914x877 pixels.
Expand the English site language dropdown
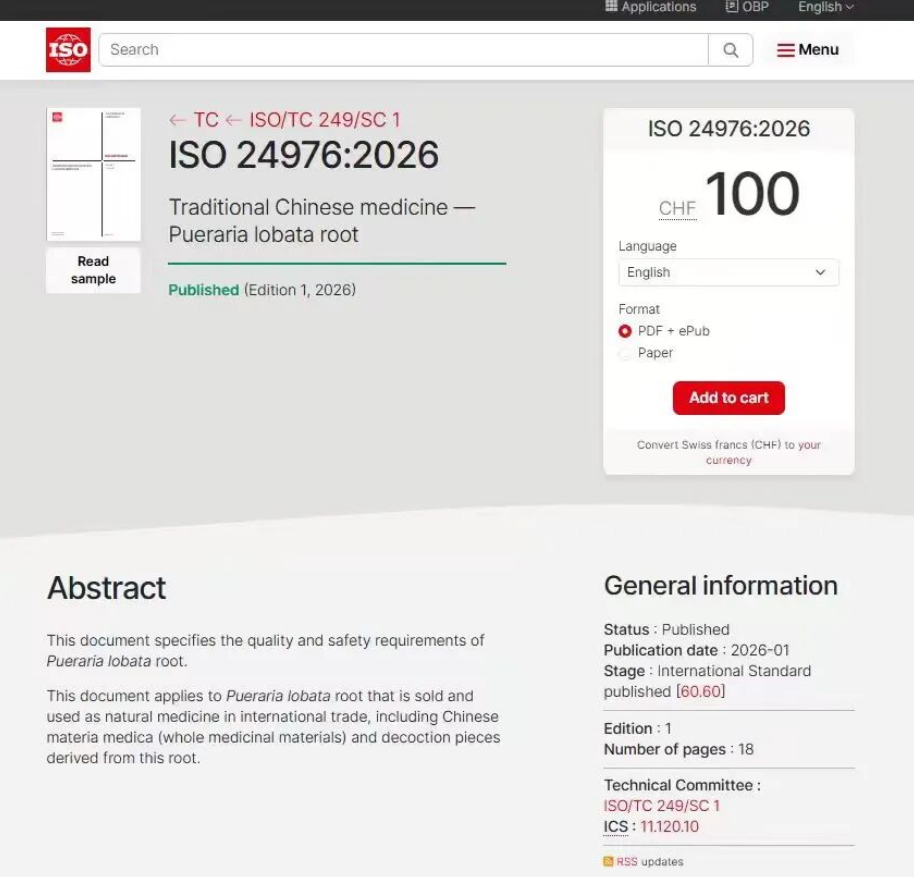click(x=825, y=7)
